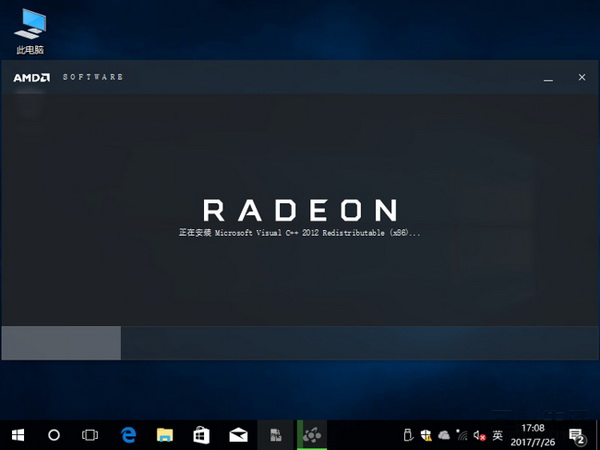Screen dimensions: 600x450
Task: Close the AMD Software installer window
Action: pyautogui.click(x=582, y=77)
